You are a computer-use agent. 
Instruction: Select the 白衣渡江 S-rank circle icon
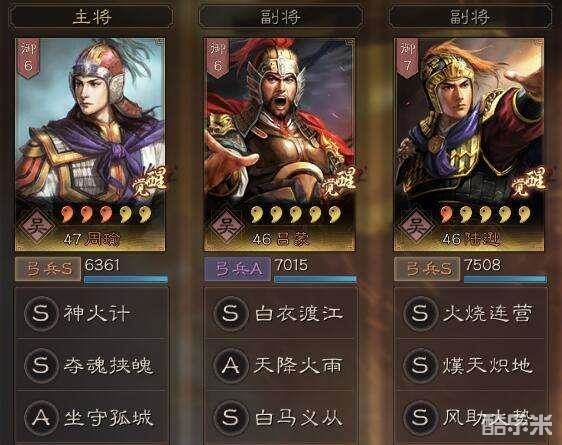[230, 313]
